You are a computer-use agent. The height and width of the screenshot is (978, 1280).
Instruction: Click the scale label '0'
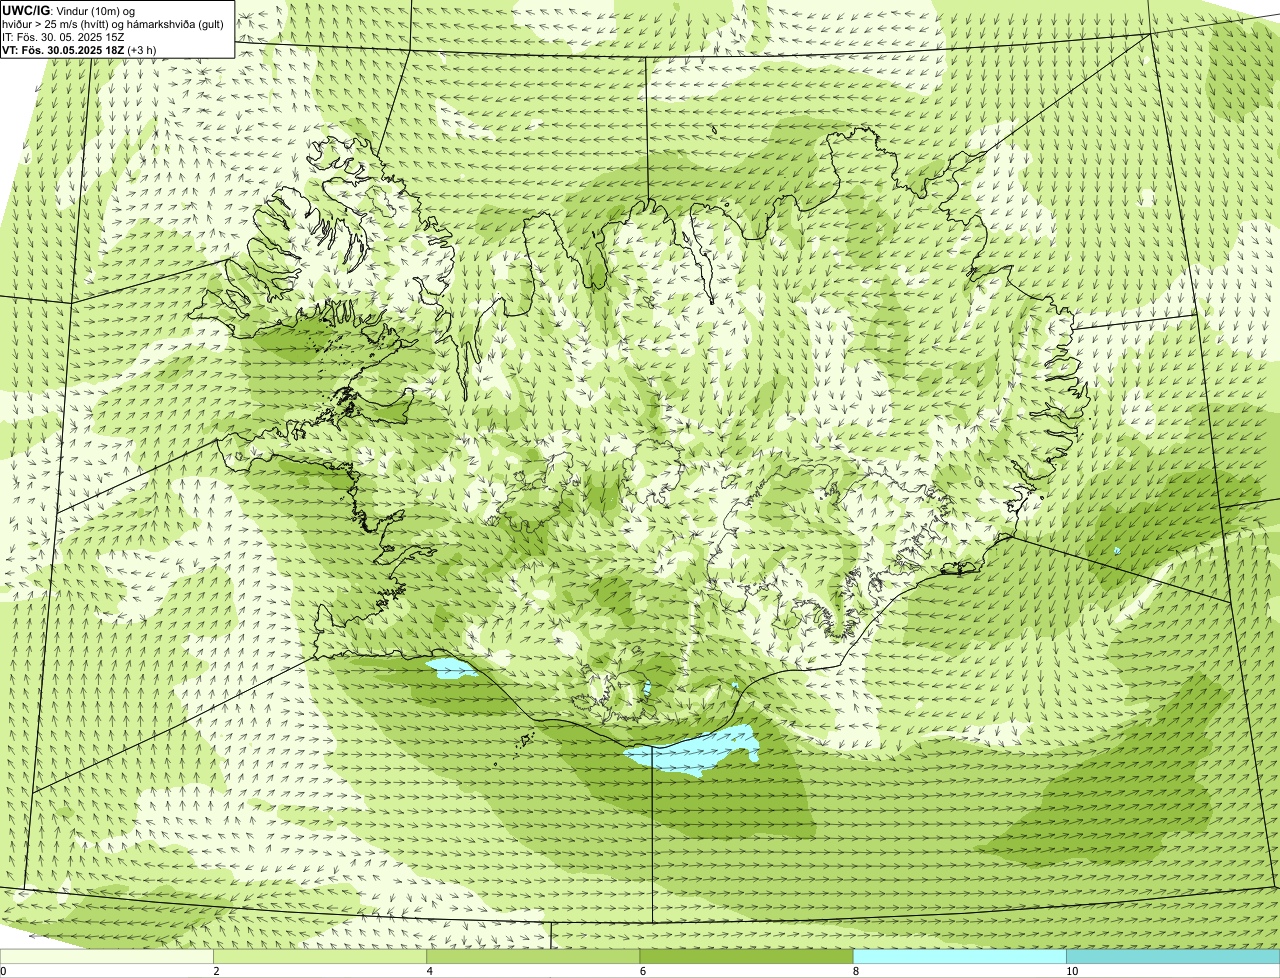[x=3, y=971]
